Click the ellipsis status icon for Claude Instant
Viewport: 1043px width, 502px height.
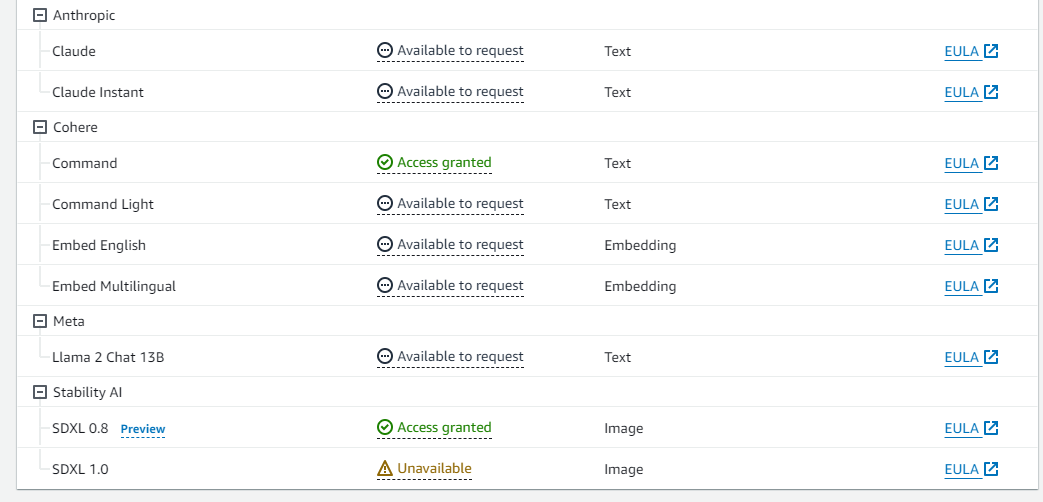[385, 91]
